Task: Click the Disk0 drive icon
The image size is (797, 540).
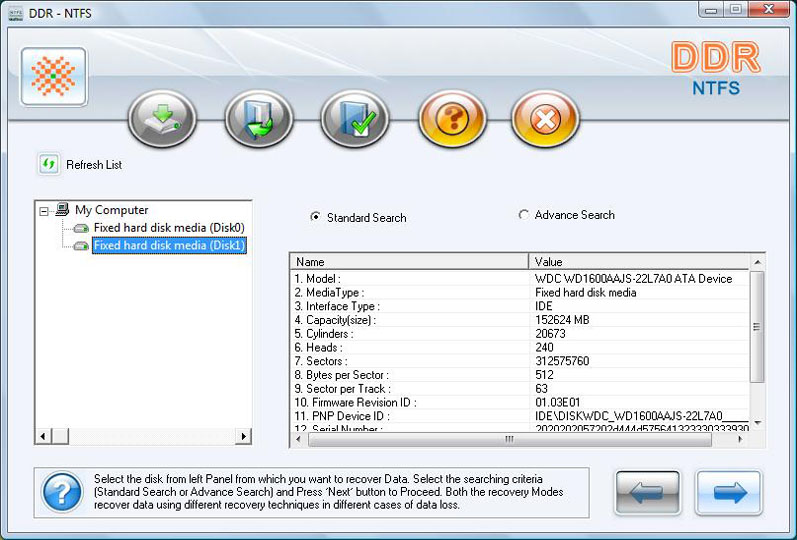Action: (81, 228)
